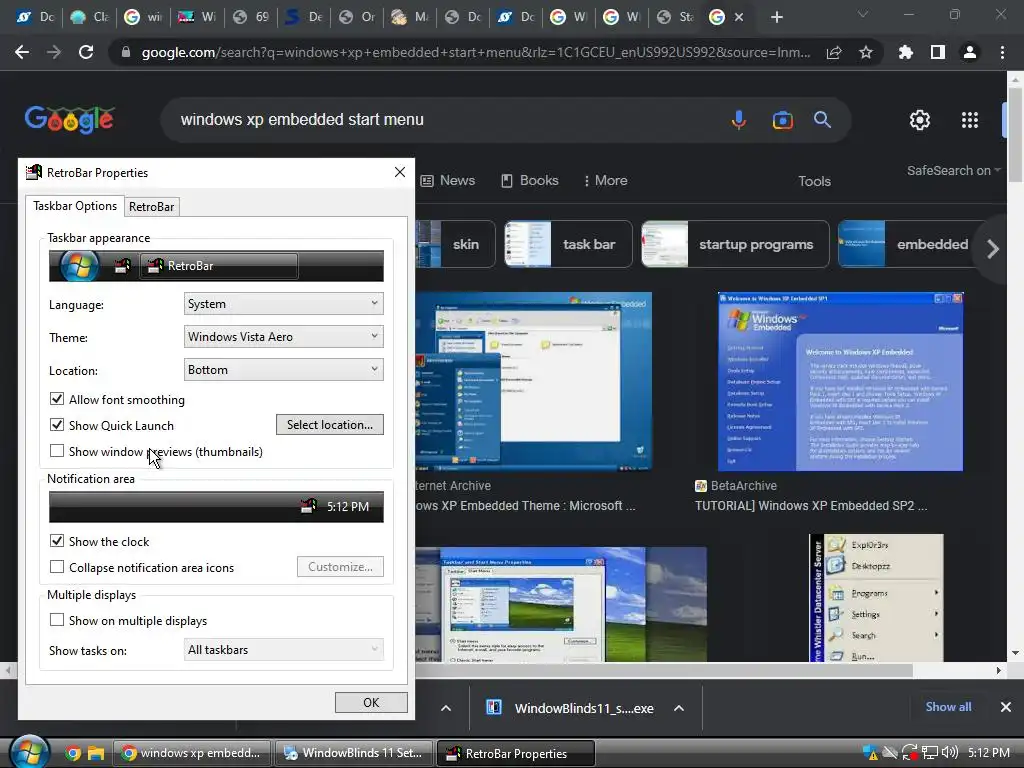Click the scroll-right arrow of horizontal scrollbar
The width and height of the screenshot is (1024, 768).
(999, 670)
